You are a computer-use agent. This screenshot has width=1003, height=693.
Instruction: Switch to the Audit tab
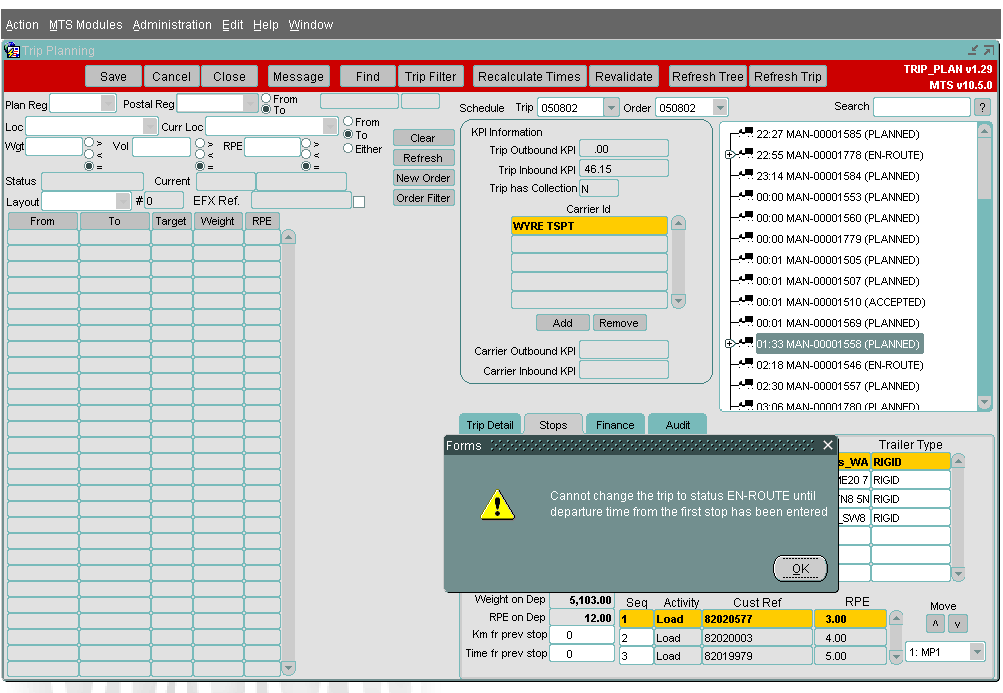[x=677, y=424]
